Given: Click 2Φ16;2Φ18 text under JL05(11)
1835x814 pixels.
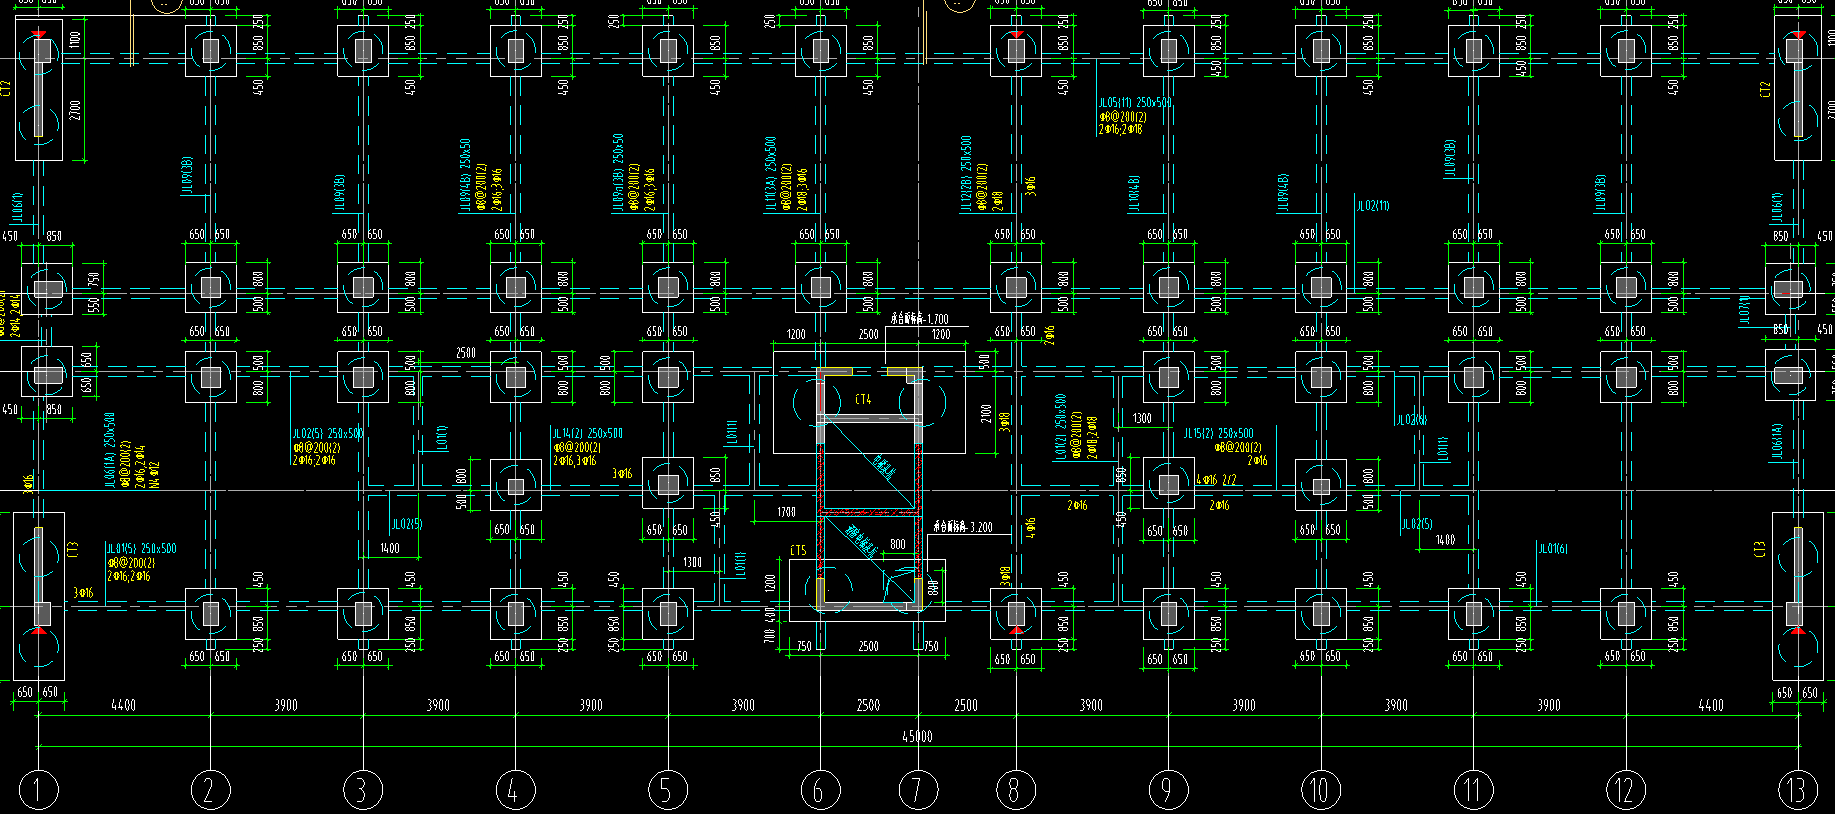Looking at the screenshot, I should 1120,129.
